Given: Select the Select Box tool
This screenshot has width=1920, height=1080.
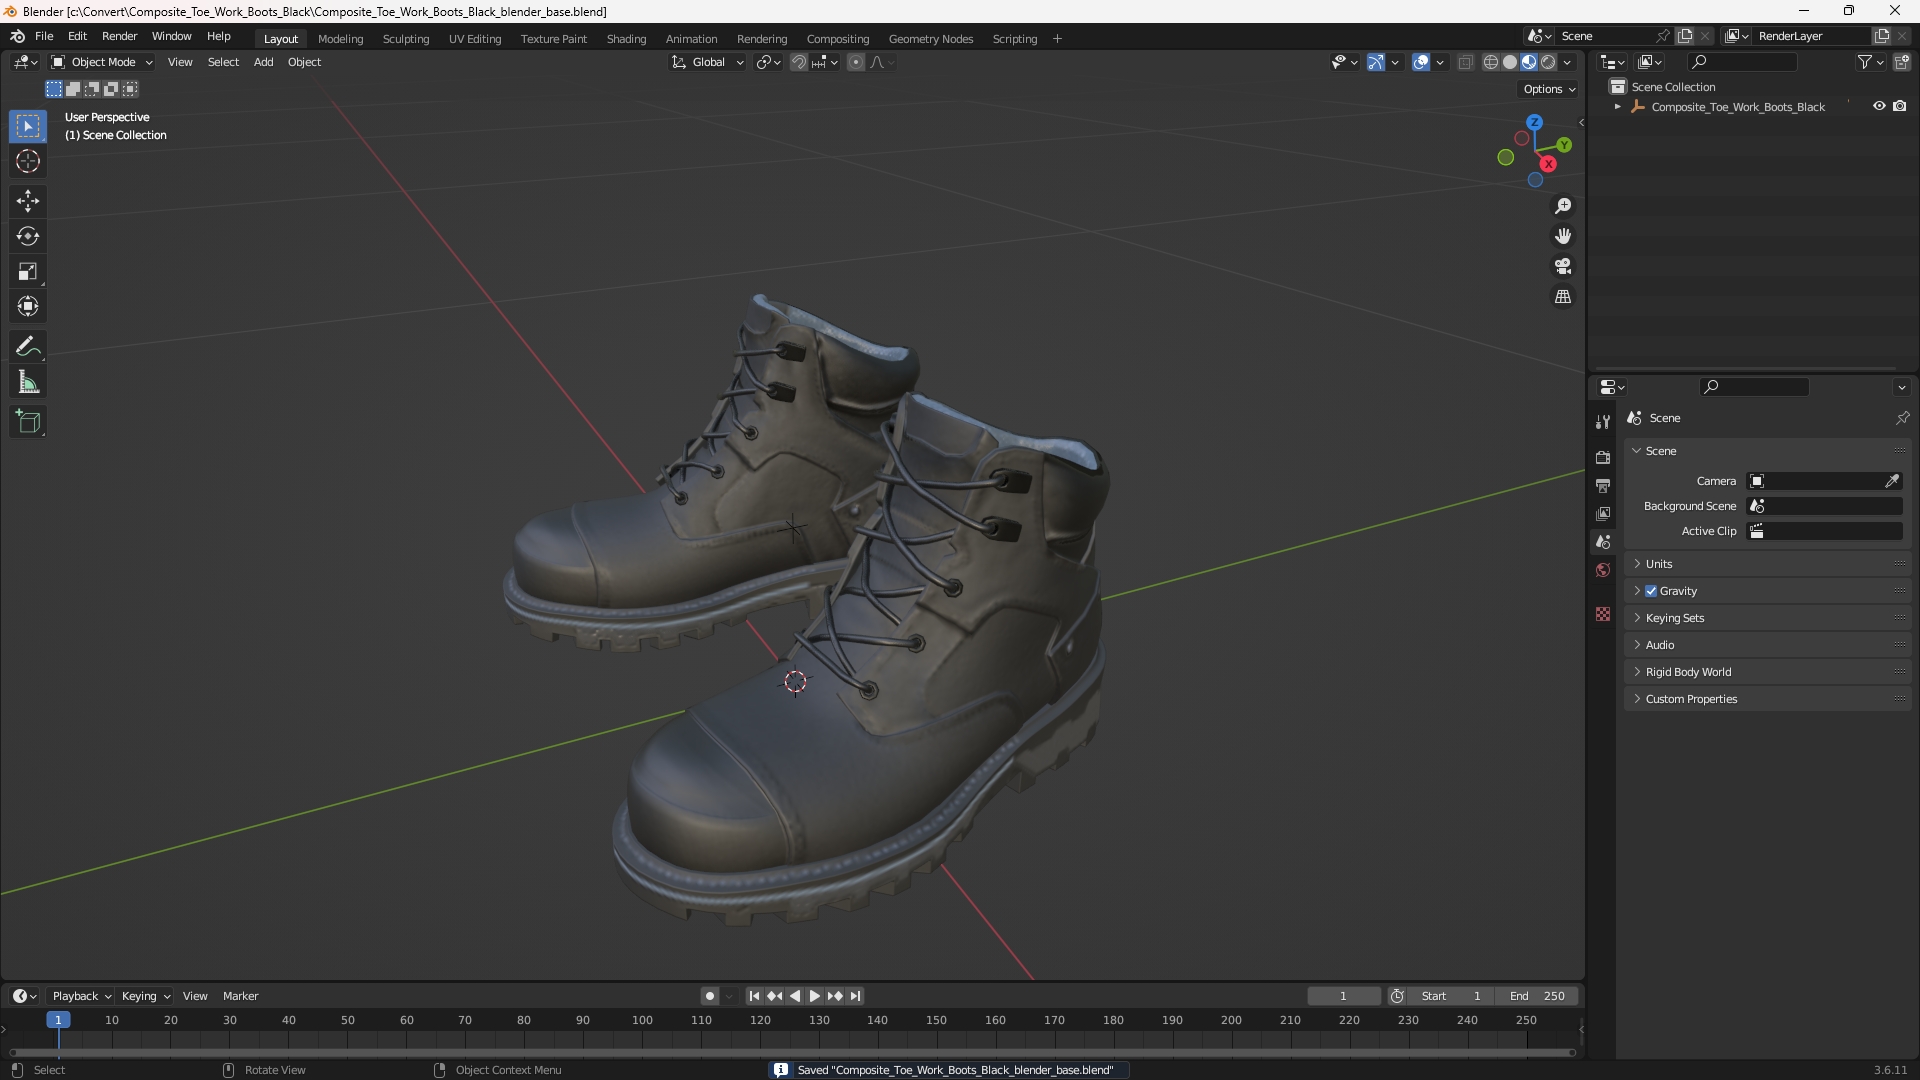Looking at the screenshot, I should tap(28, 126).
